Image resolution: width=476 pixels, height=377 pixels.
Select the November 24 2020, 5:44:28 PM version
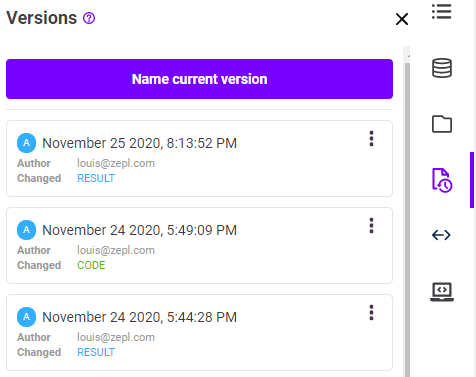pos(199,332)
